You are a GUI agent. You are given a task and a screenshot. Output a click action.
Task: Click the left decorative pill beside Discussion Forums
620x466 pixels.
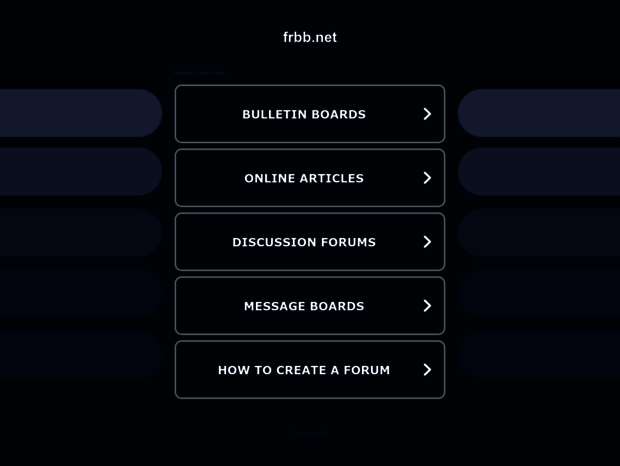coord(80,232)
